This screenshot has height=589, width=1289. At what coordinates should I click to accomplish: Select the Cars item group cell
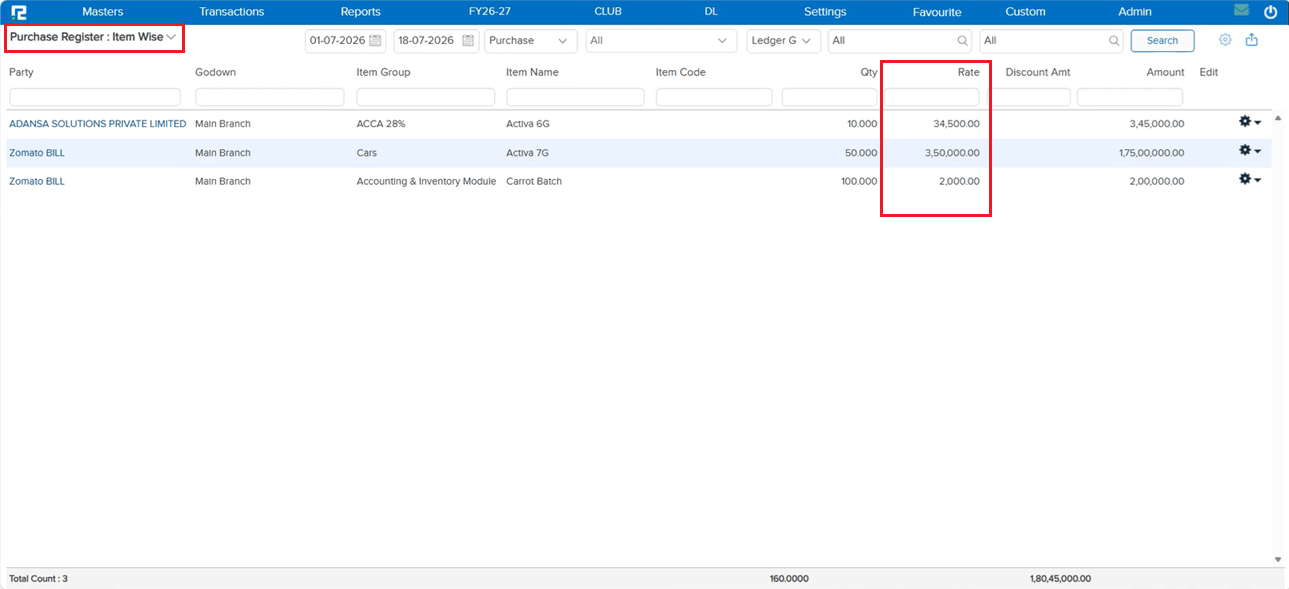pyautogui.click(x=367, y=153)
